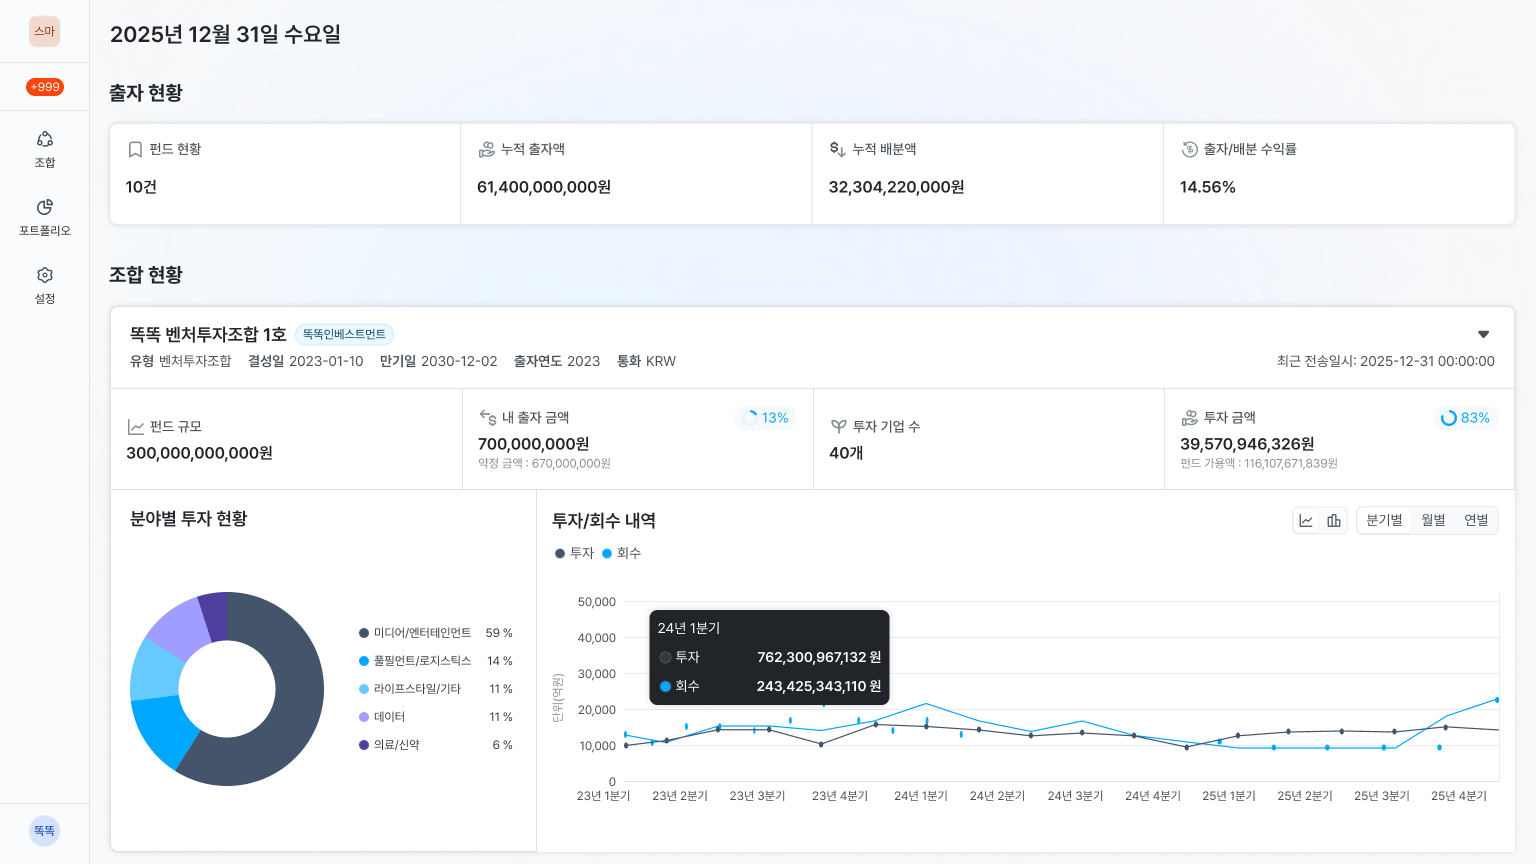Select the 데이터 legend entry
This screenshot has width=1536, height=864.
pyautogui.click(x=436, y=717)
